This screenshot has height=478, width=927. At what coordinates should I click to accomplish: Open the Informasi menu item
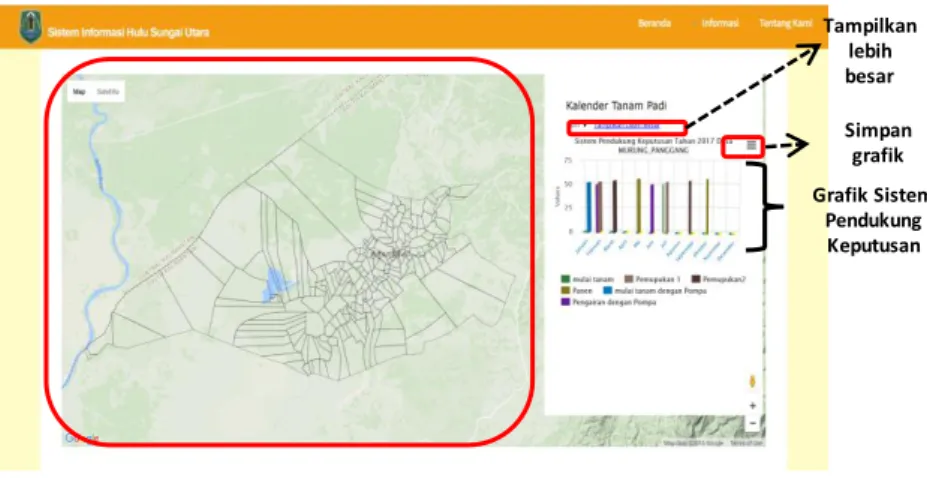pyautogui.click(x=719, y=23)
